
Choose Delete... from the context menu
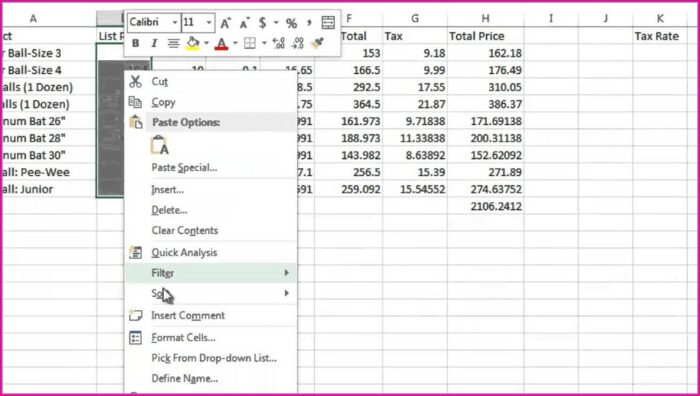210,210
